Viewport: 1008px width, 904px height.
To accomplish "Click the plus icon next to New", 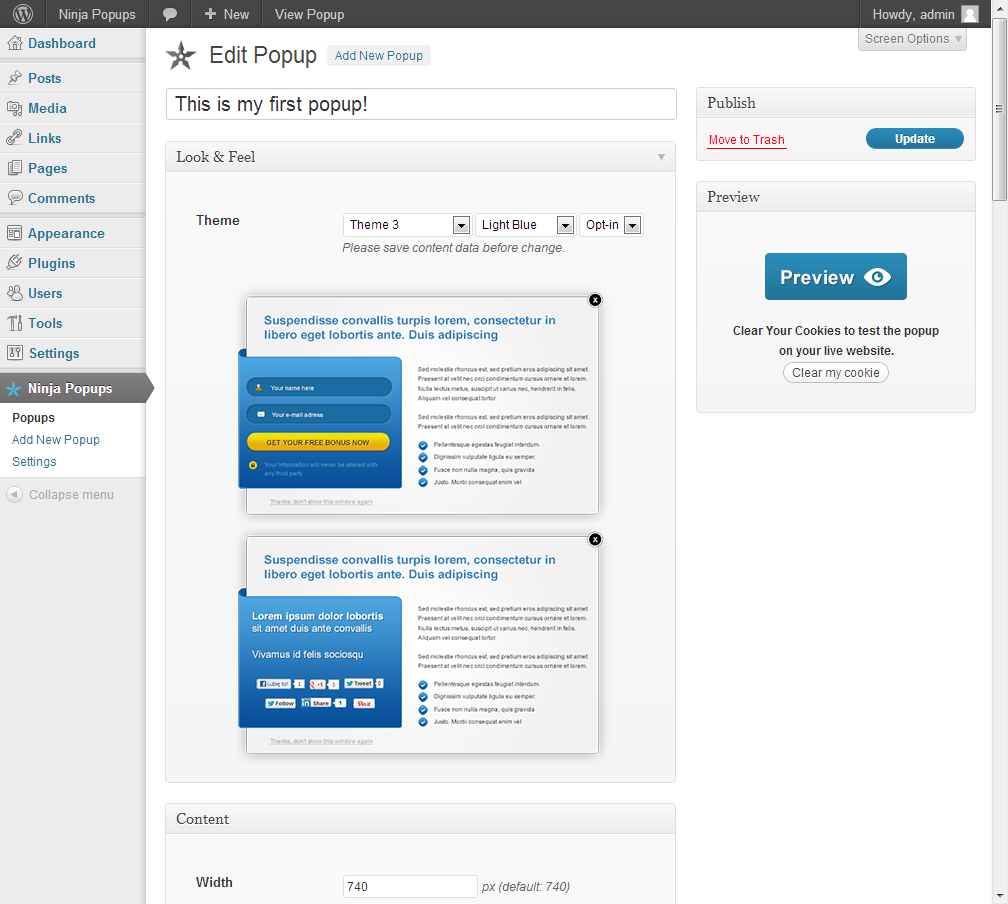I will click(x=210, y=14).
